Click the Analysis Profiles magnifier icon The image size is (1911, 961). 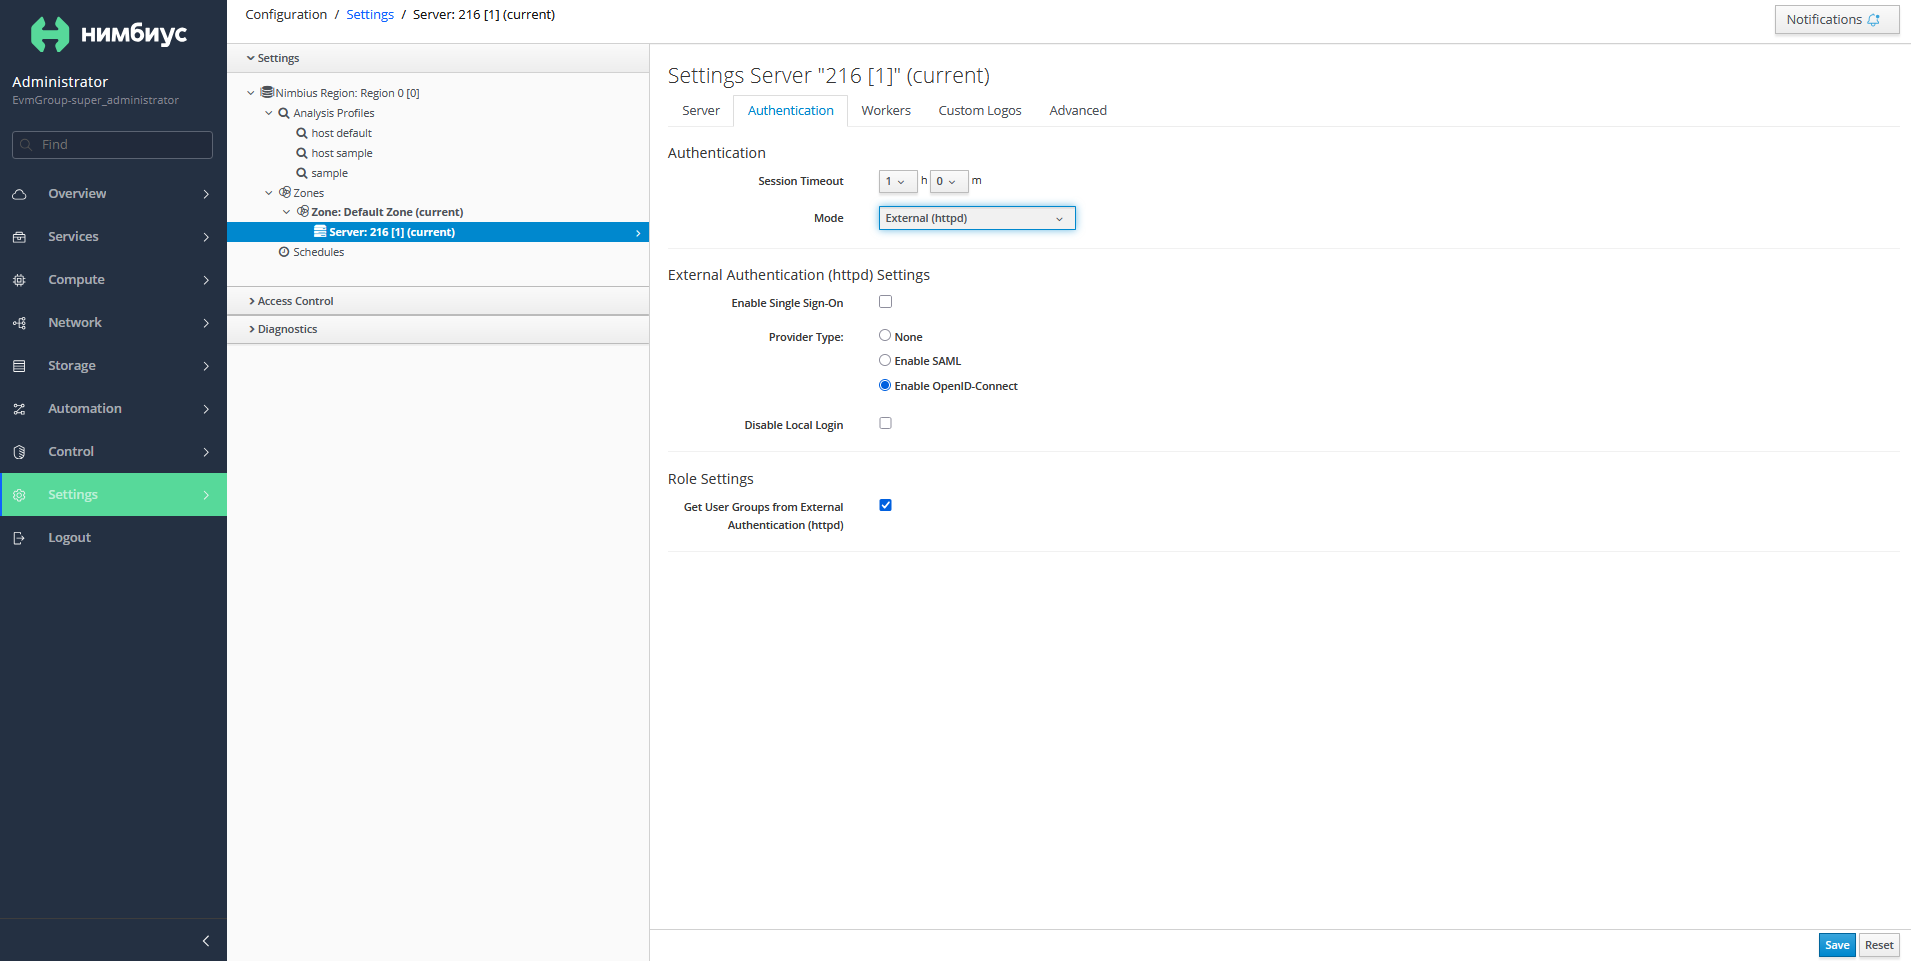tap(284, 113)
